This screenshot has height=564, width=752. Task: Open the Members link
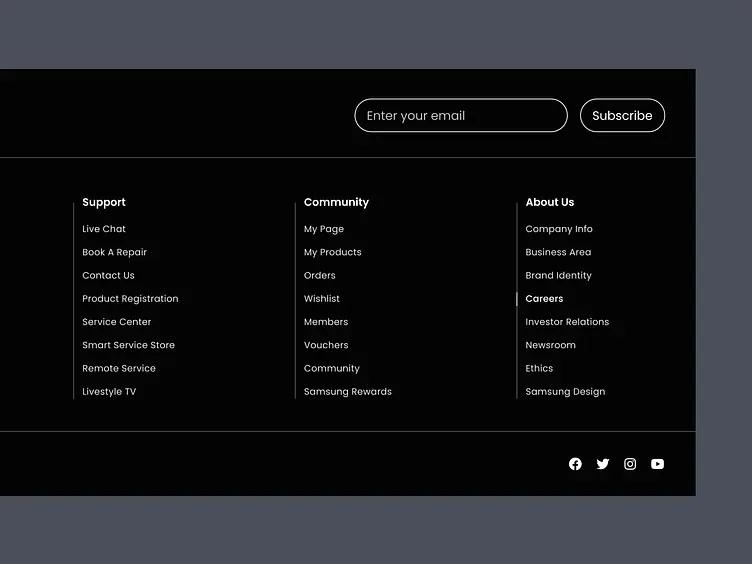326,322
